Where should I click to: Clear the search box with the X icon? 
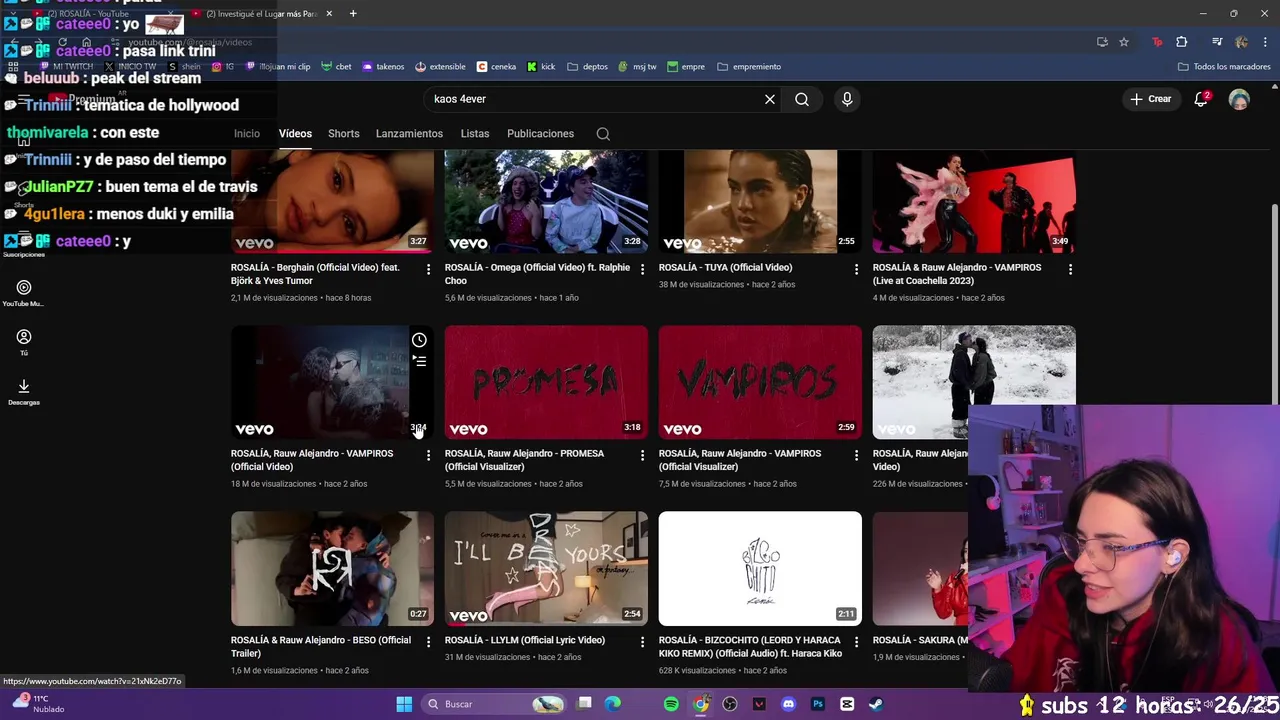pos(770,99)
